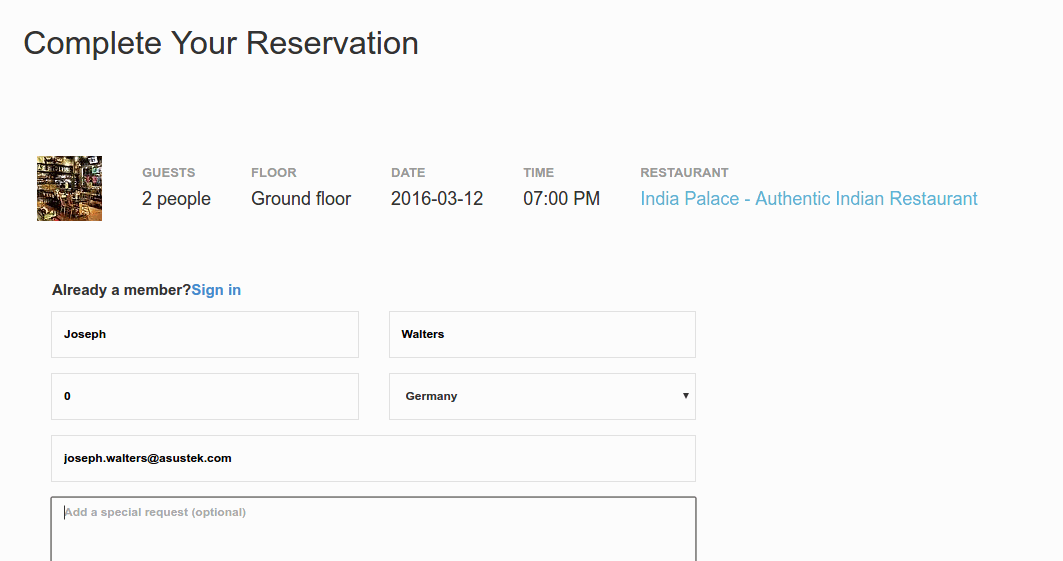Open India Palace - Authentic Indian Restaurant link
1063x561 pixels.
tap(809, 199)
